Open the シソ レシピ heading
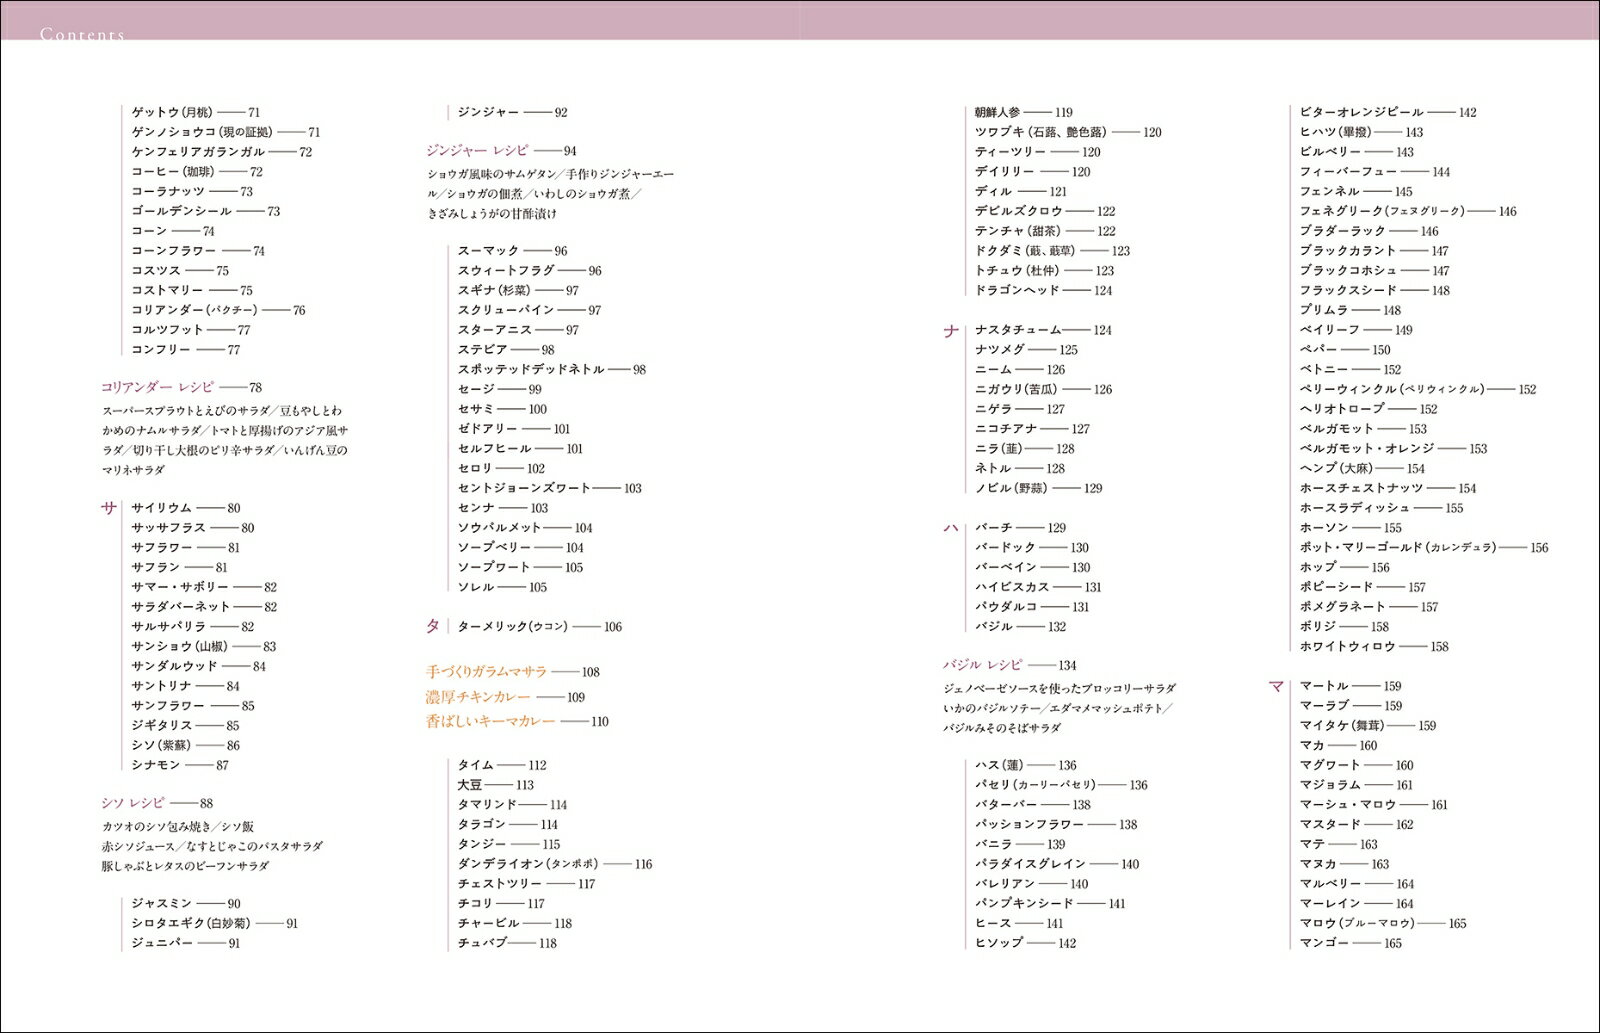 133,803
